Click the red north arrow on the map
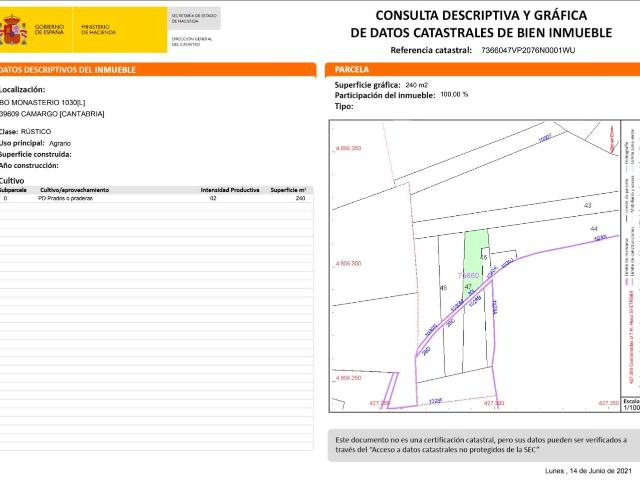Viewport: 640px width, 480px height. (612, 140)
